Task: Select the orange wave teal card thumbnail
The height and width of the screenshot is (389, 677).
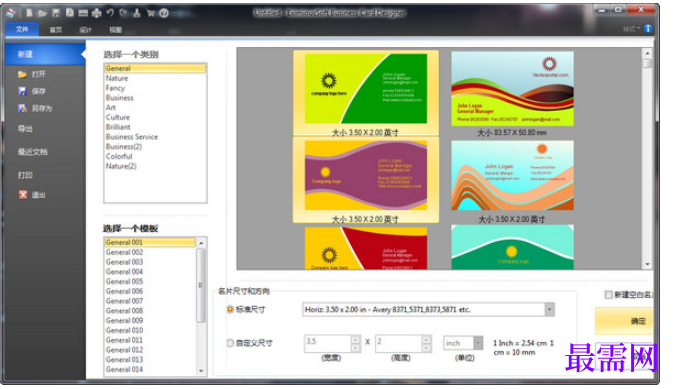Action: pyautogui.click(x=512, y=175)
